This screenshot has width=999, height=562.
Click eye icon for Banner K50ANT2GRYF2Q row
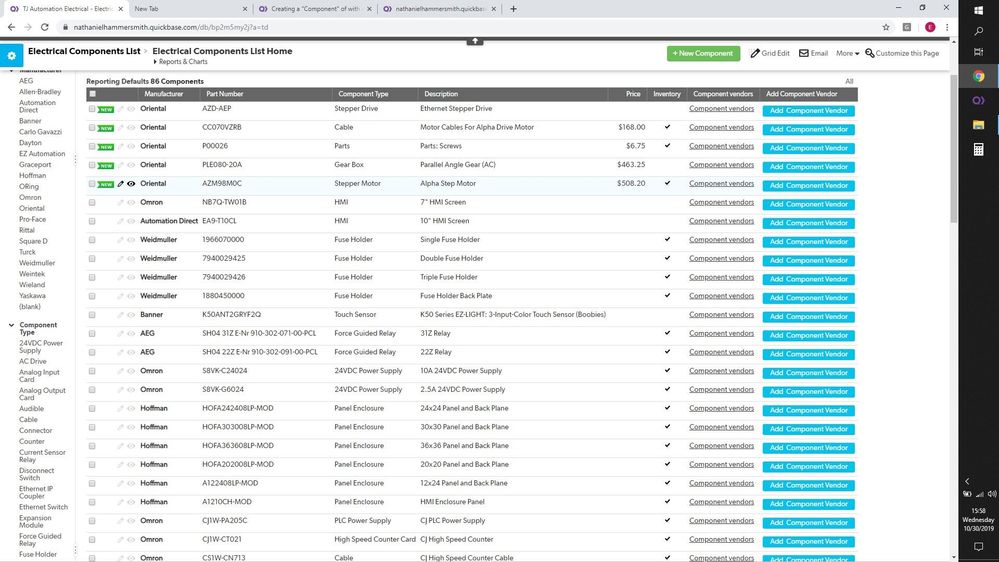(131, 315)
